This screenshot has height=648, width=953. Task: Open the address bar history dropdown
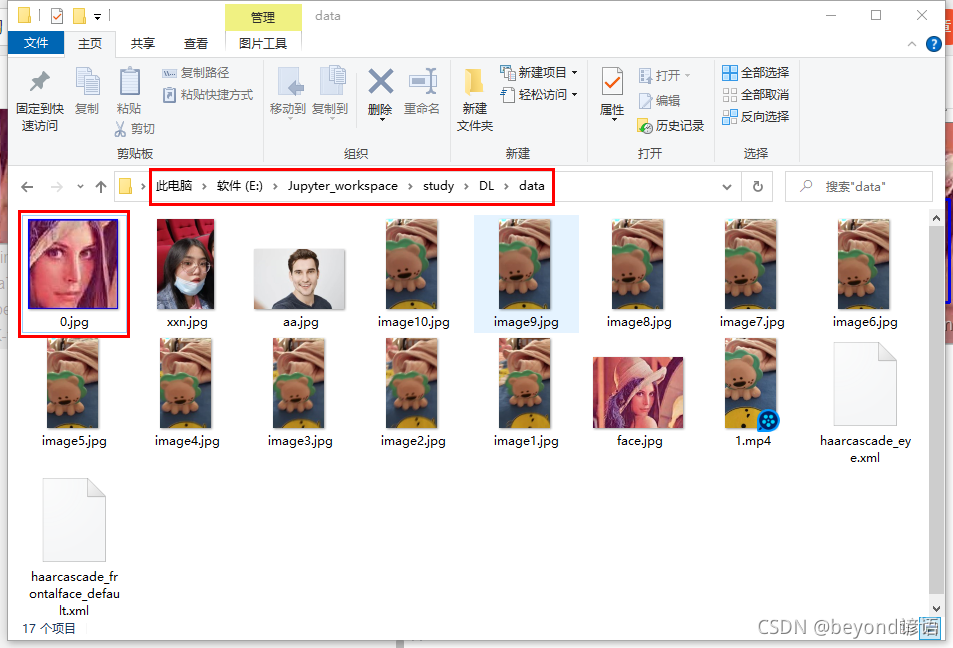(727, 187)
